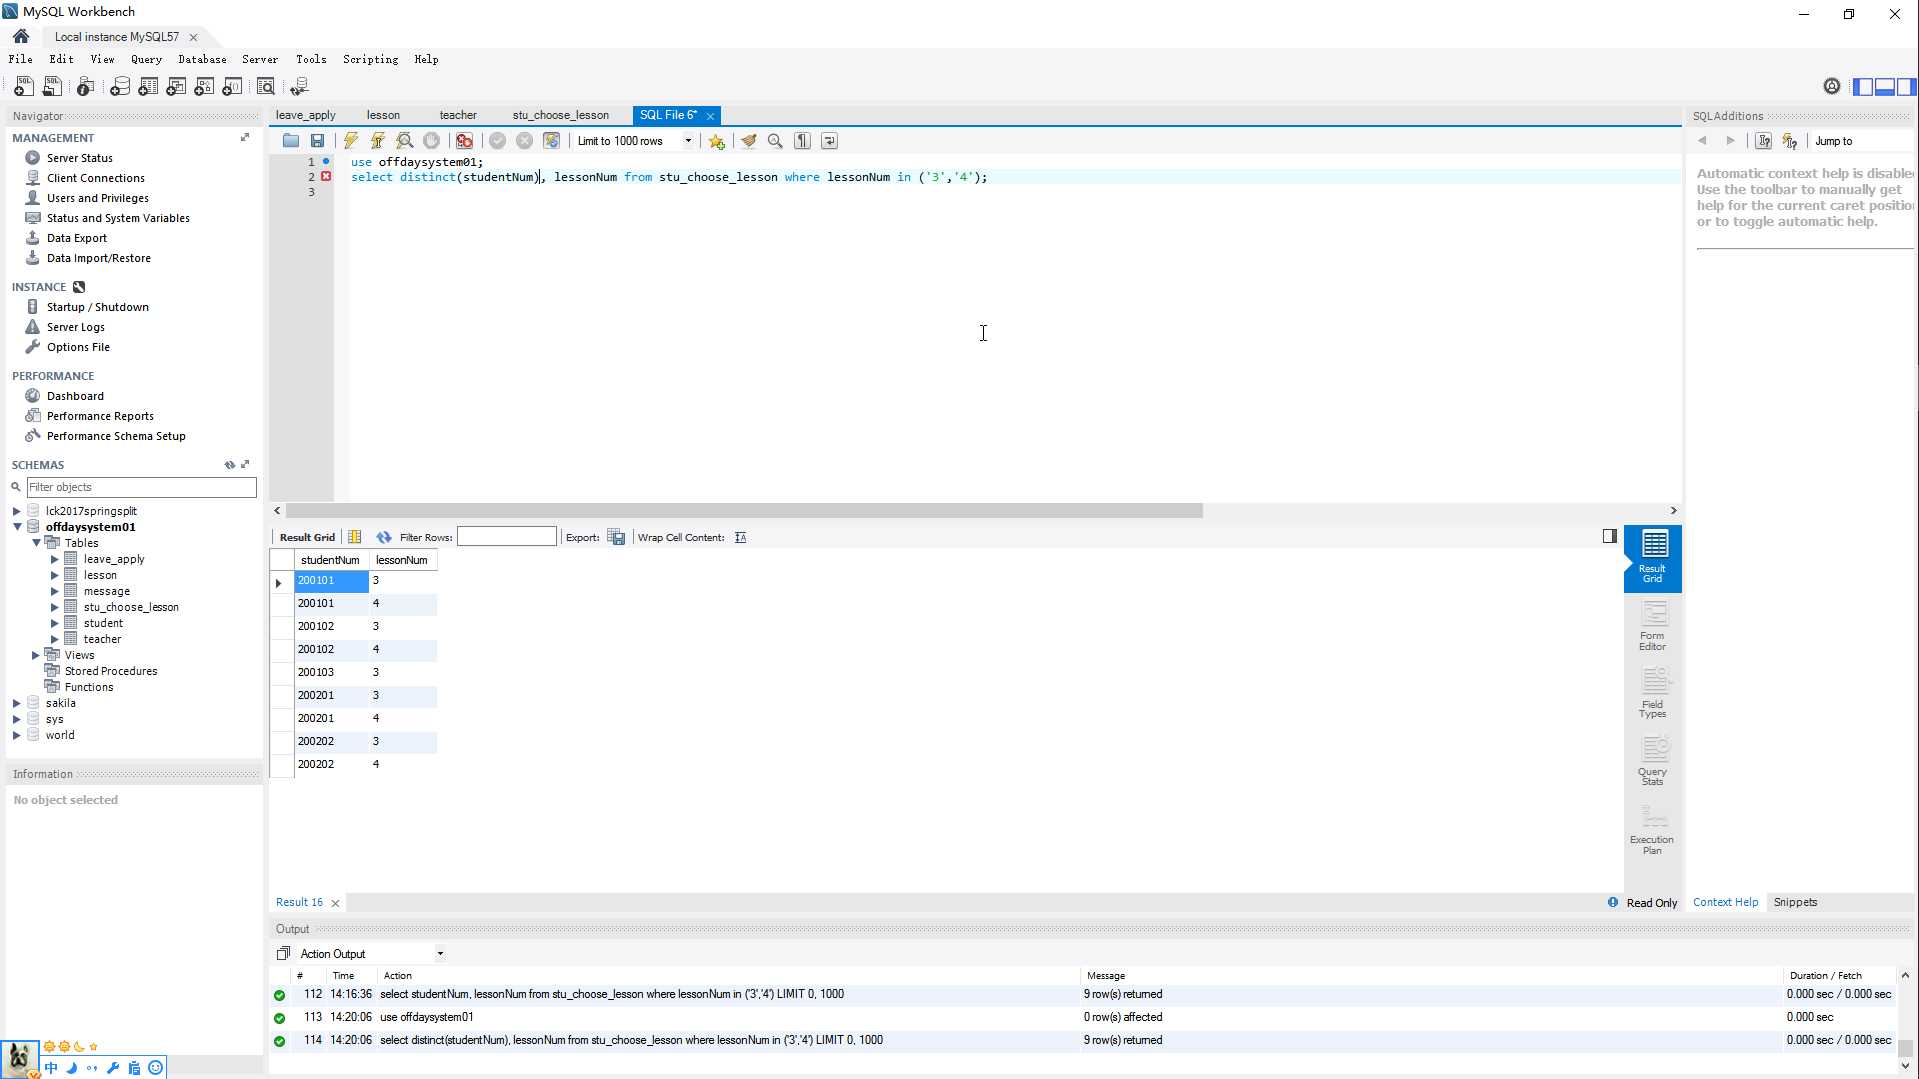Toggle word wrapping in editor
1919x1079 pixels.
pyautogui.click(x=829, y=141)
